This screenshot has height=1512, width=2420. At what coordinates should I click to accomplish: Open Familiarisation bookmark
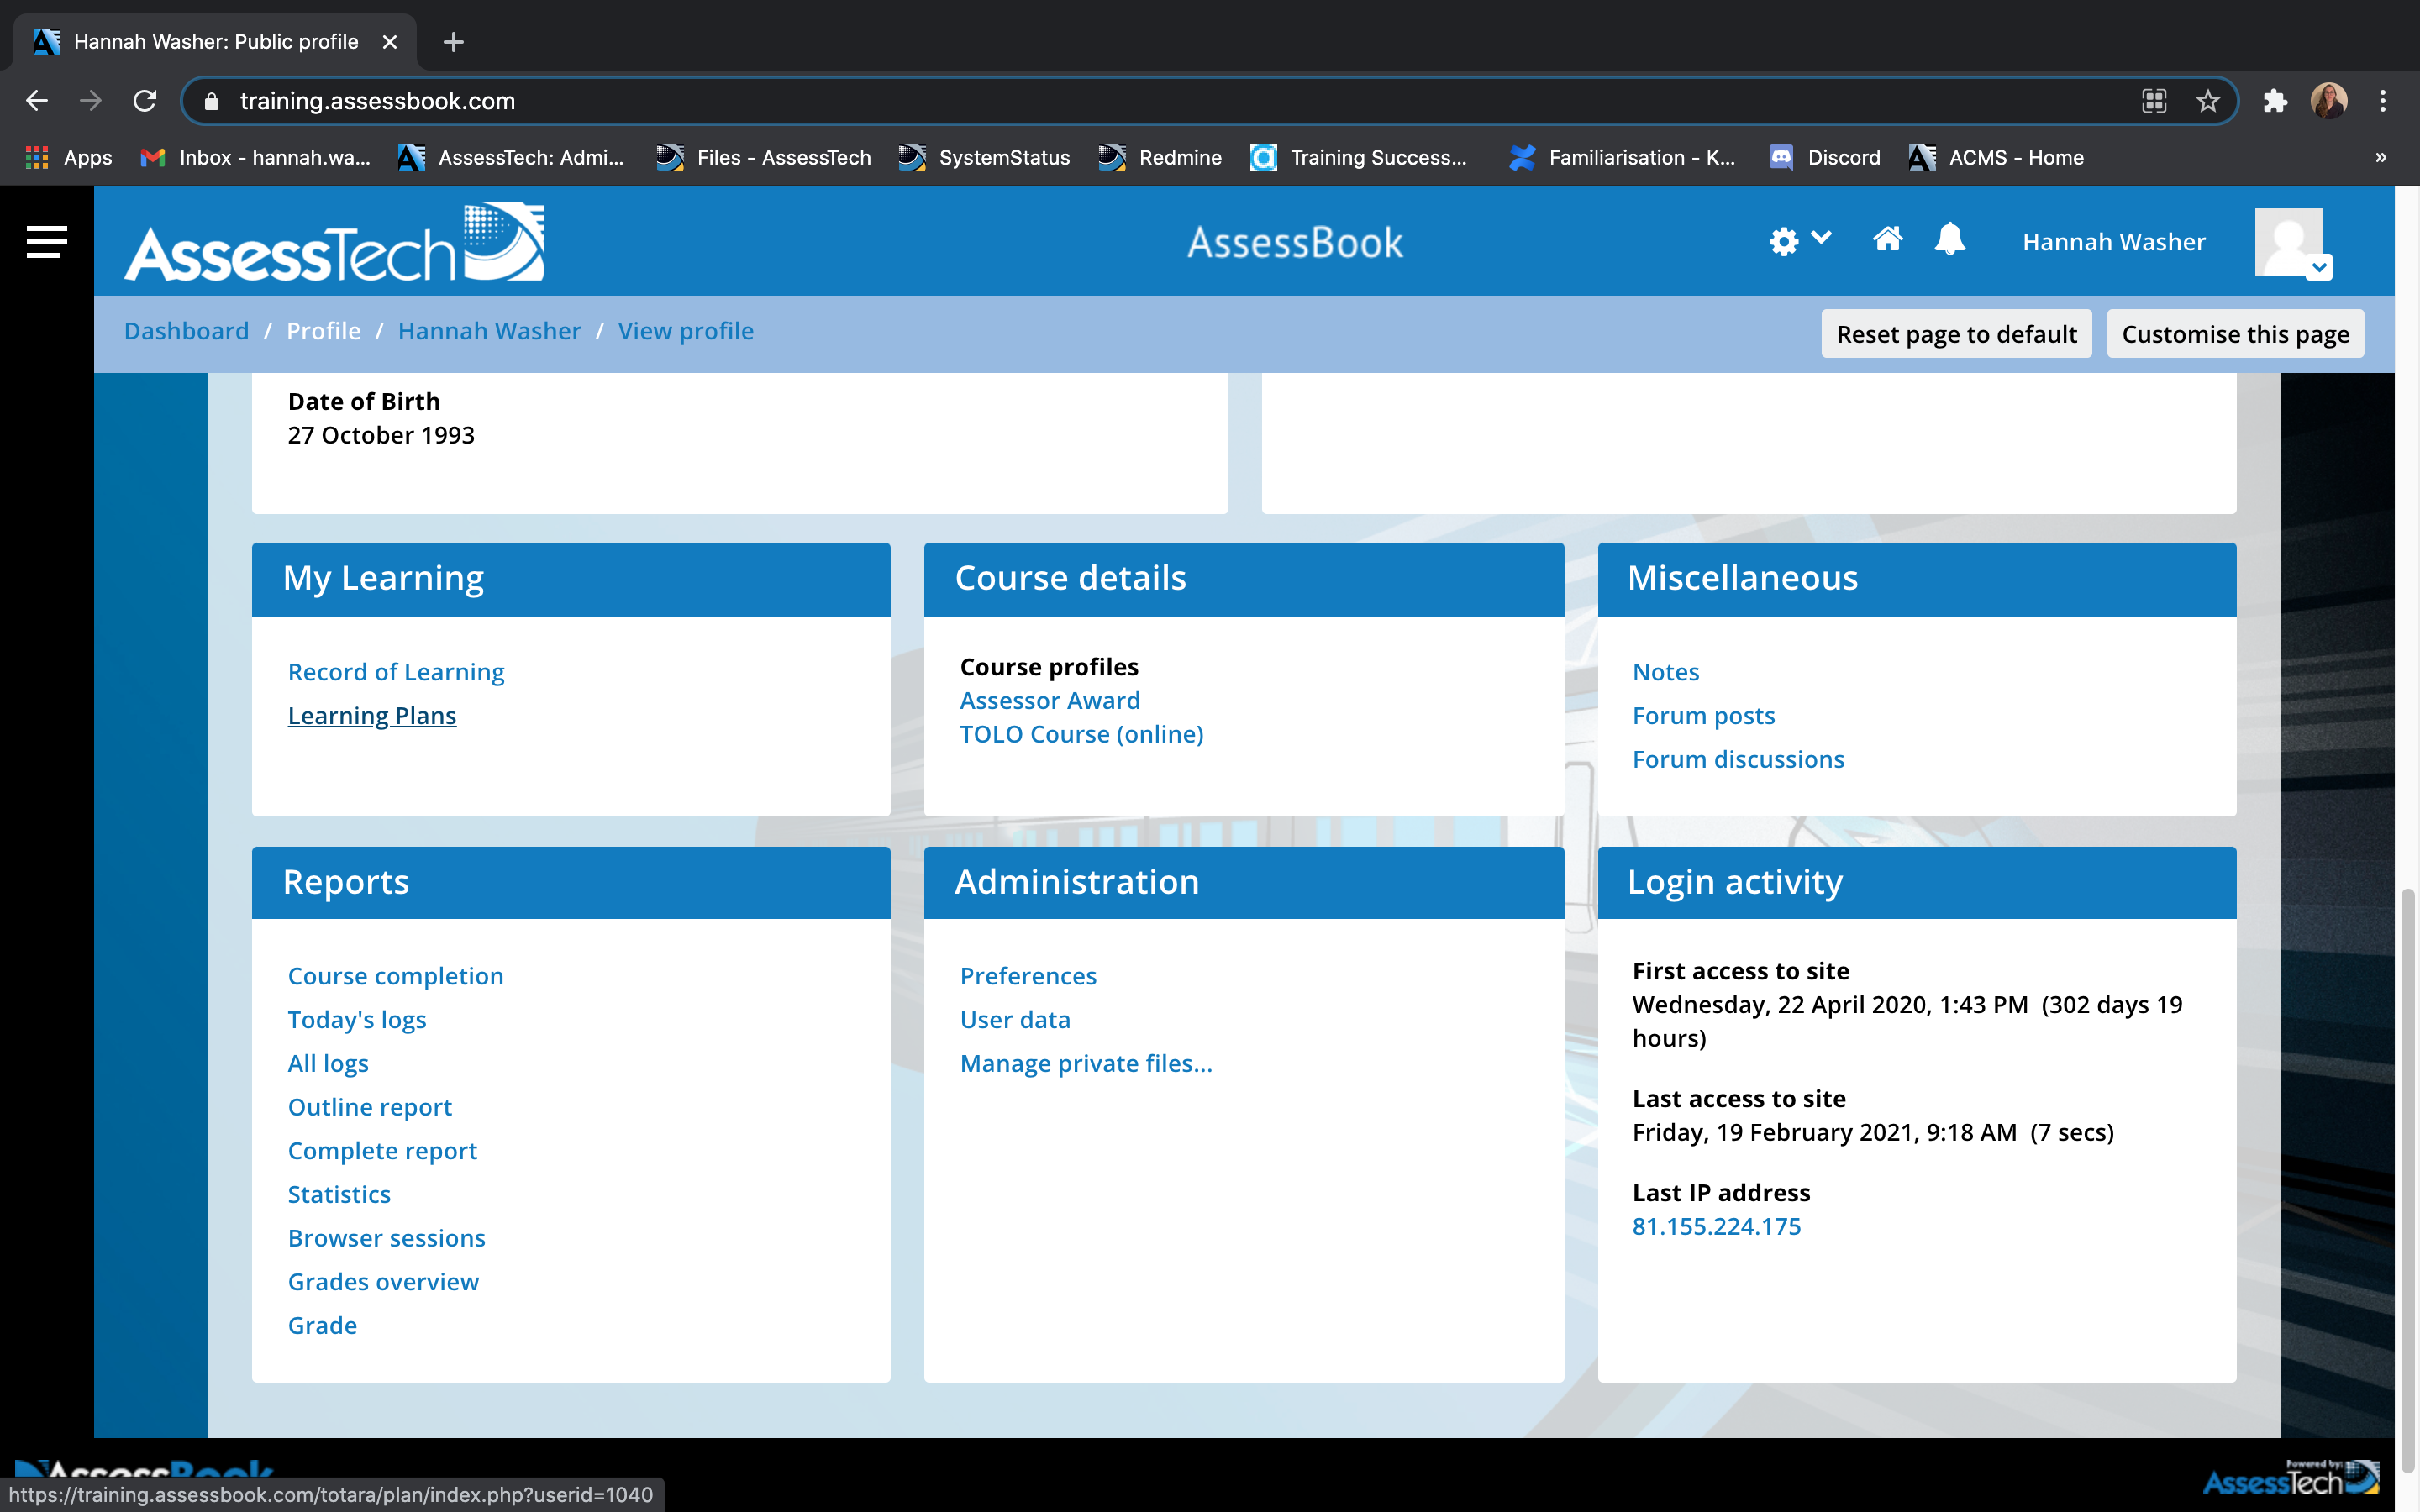(1622, 157)
